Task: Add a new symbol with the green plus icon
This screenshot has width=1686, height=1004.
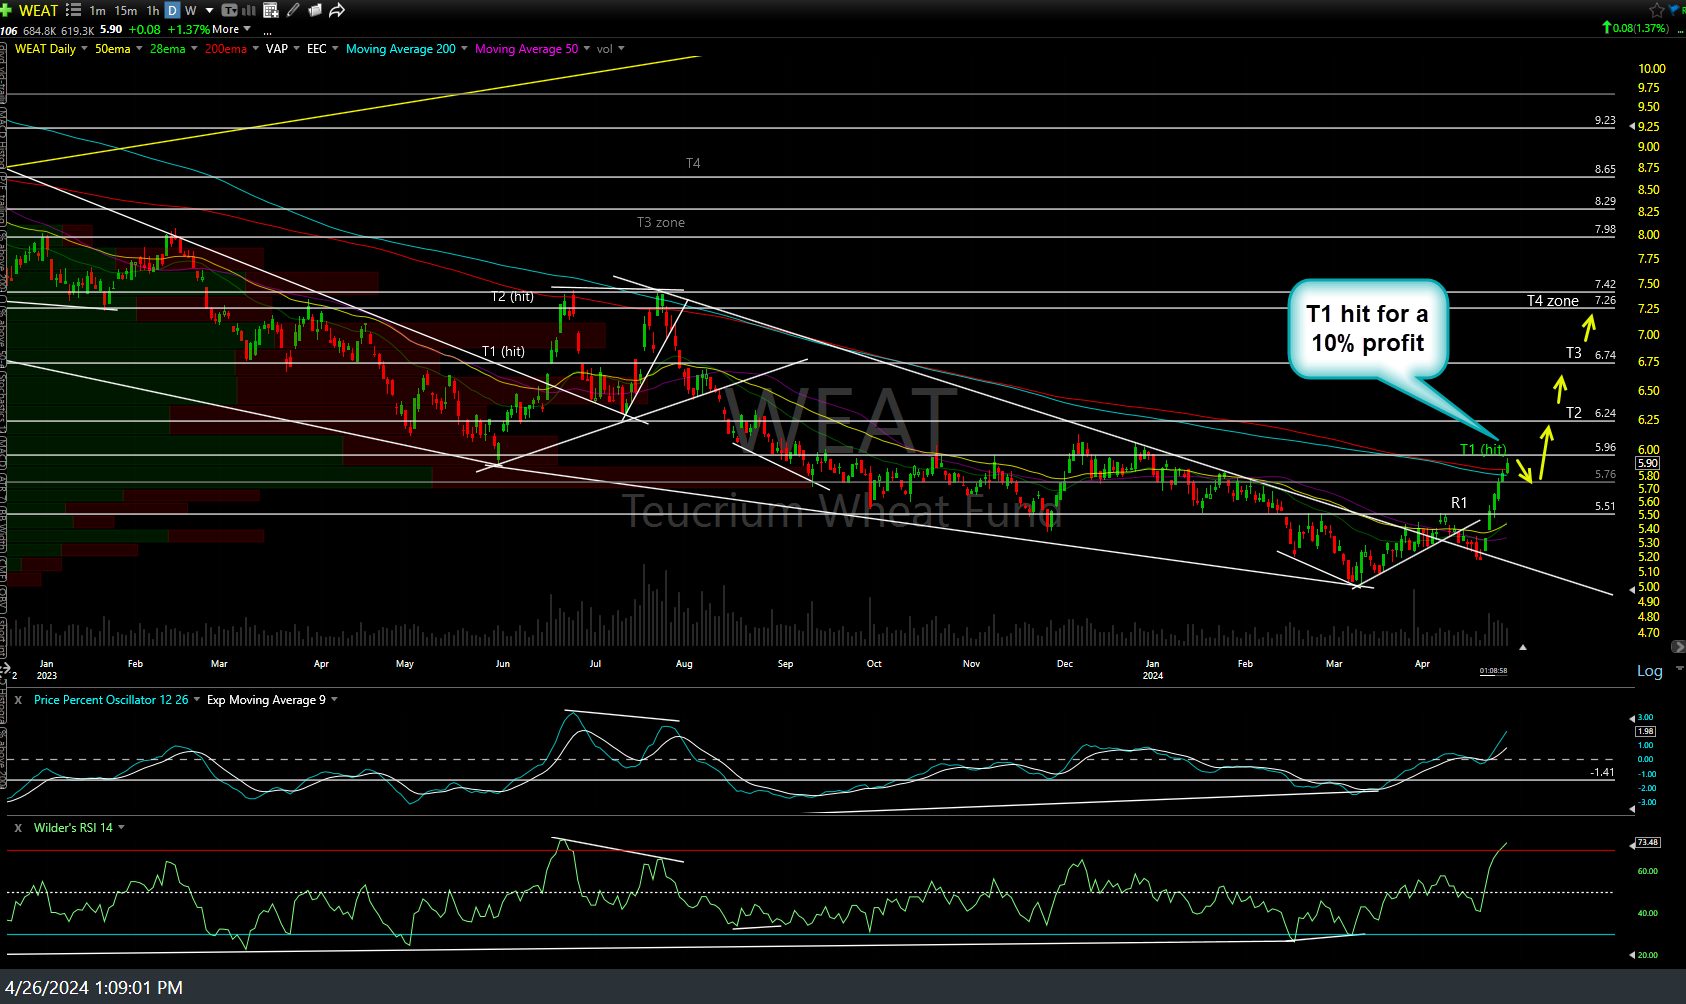Action: [x=6, y=10]
